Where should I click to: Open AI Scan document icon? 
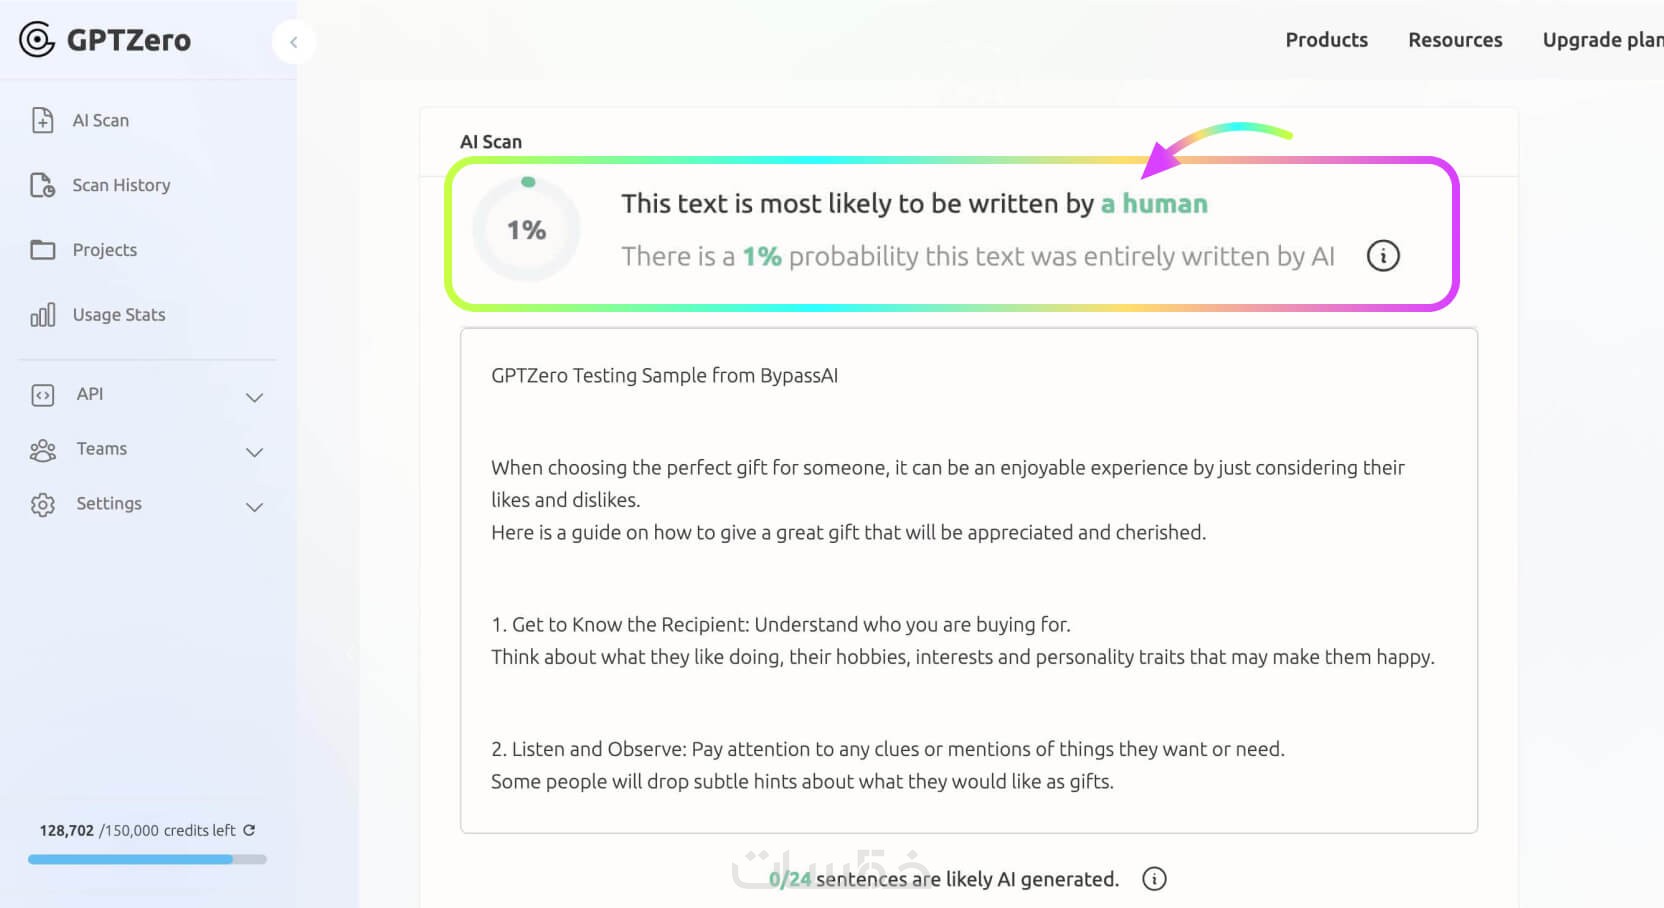[x=42, y=120]
